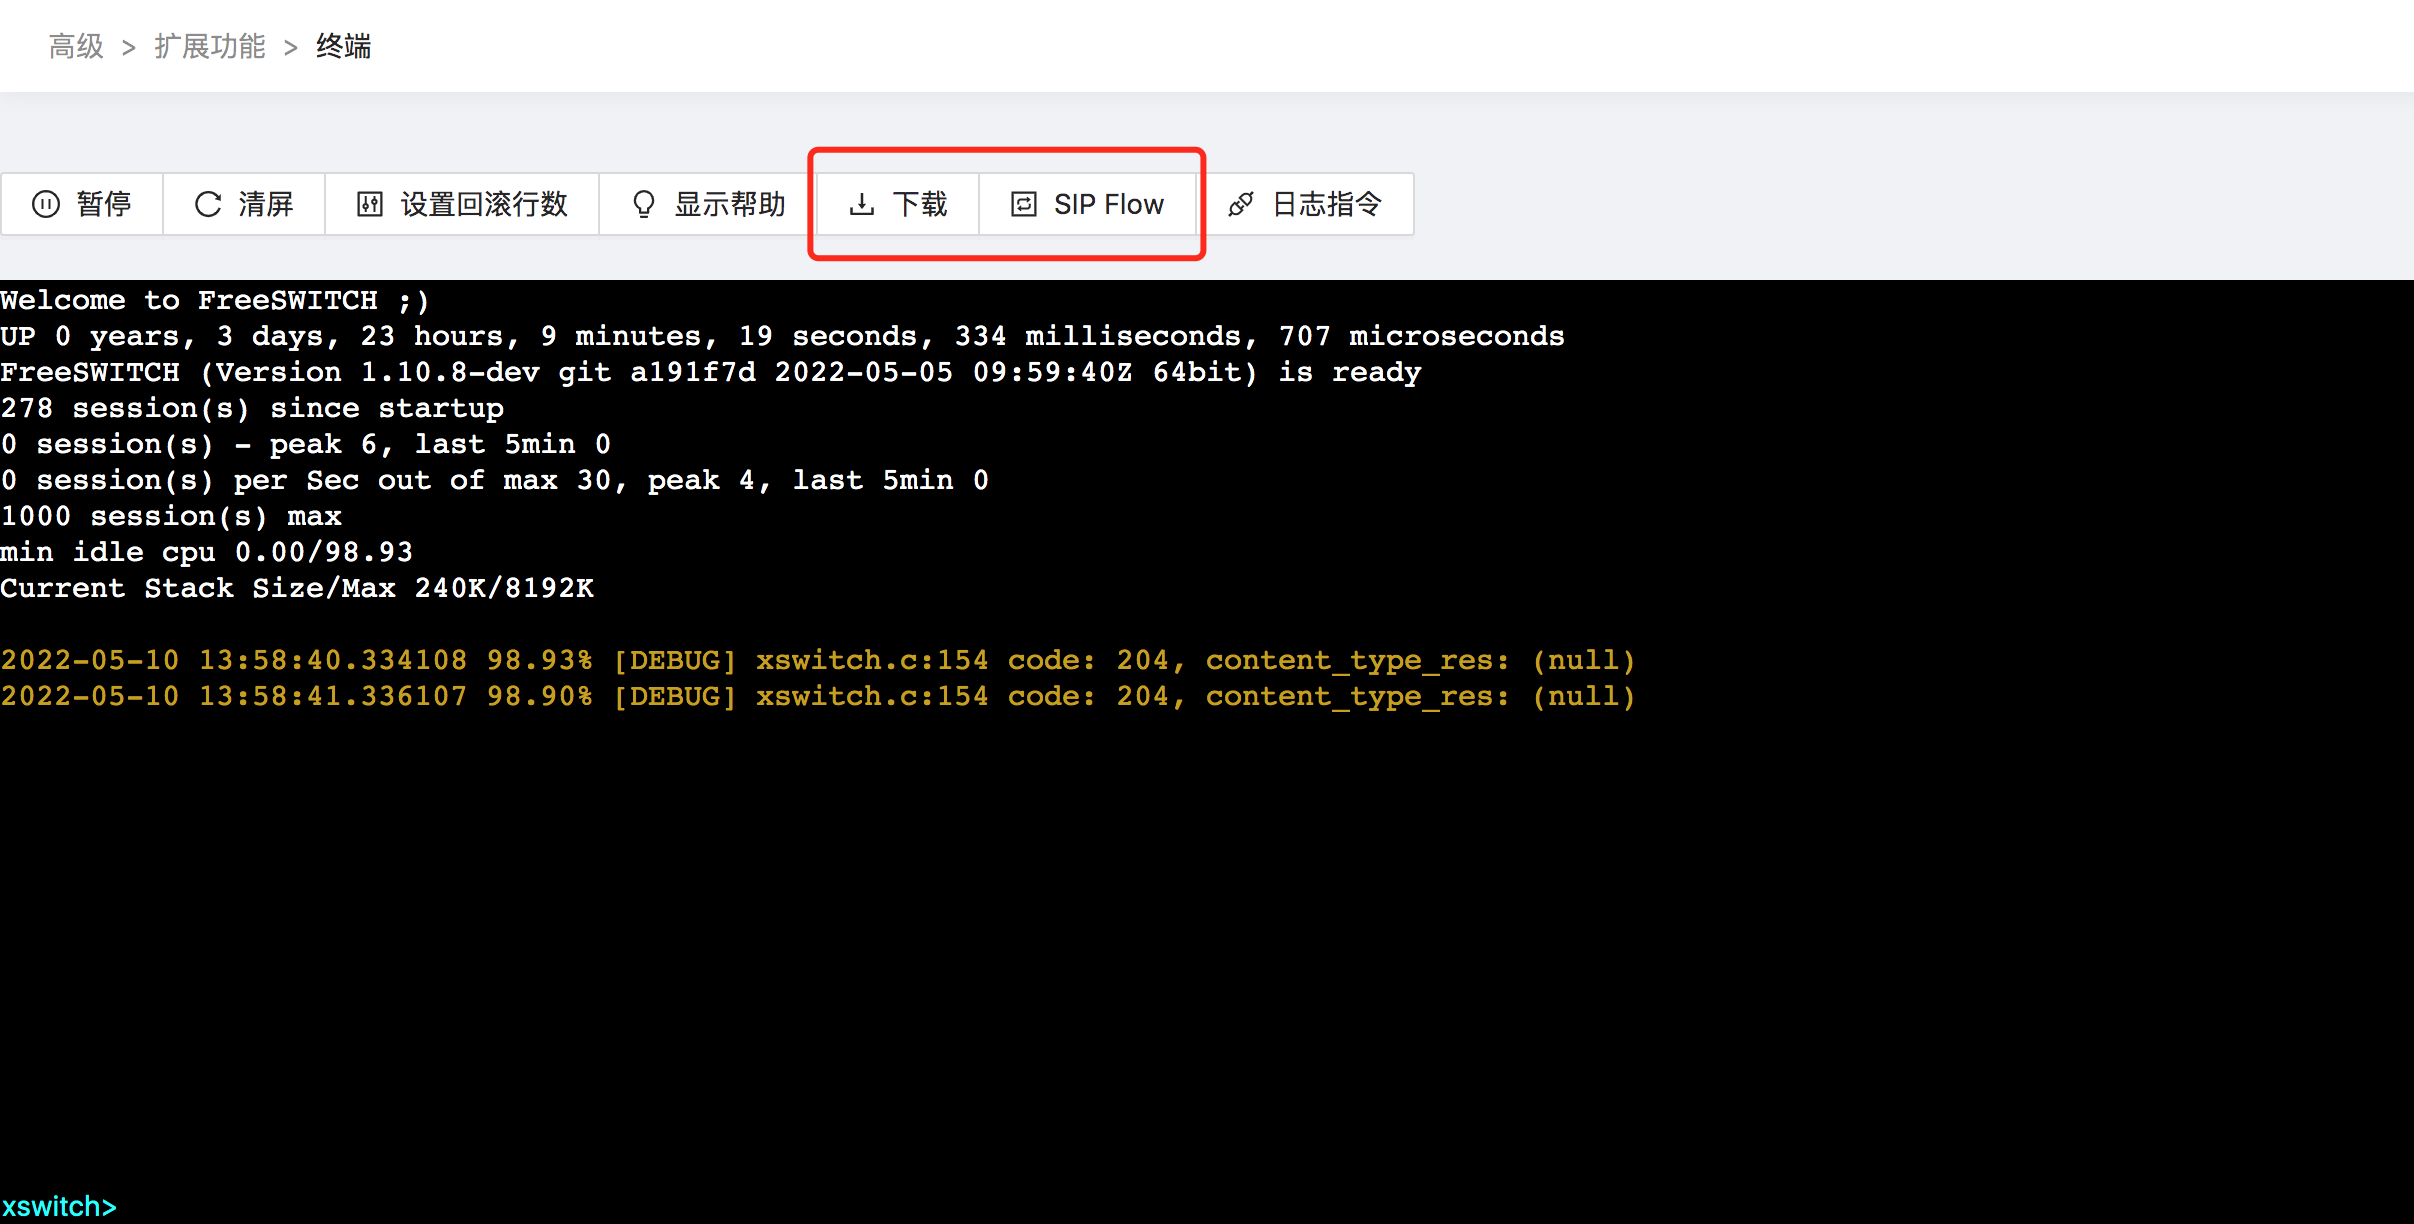The width and height of the screenshot is (2414, 1224).
Task: Click the 'min idle cpu 0.00/98.93' line
Action: tap(207, 552)
